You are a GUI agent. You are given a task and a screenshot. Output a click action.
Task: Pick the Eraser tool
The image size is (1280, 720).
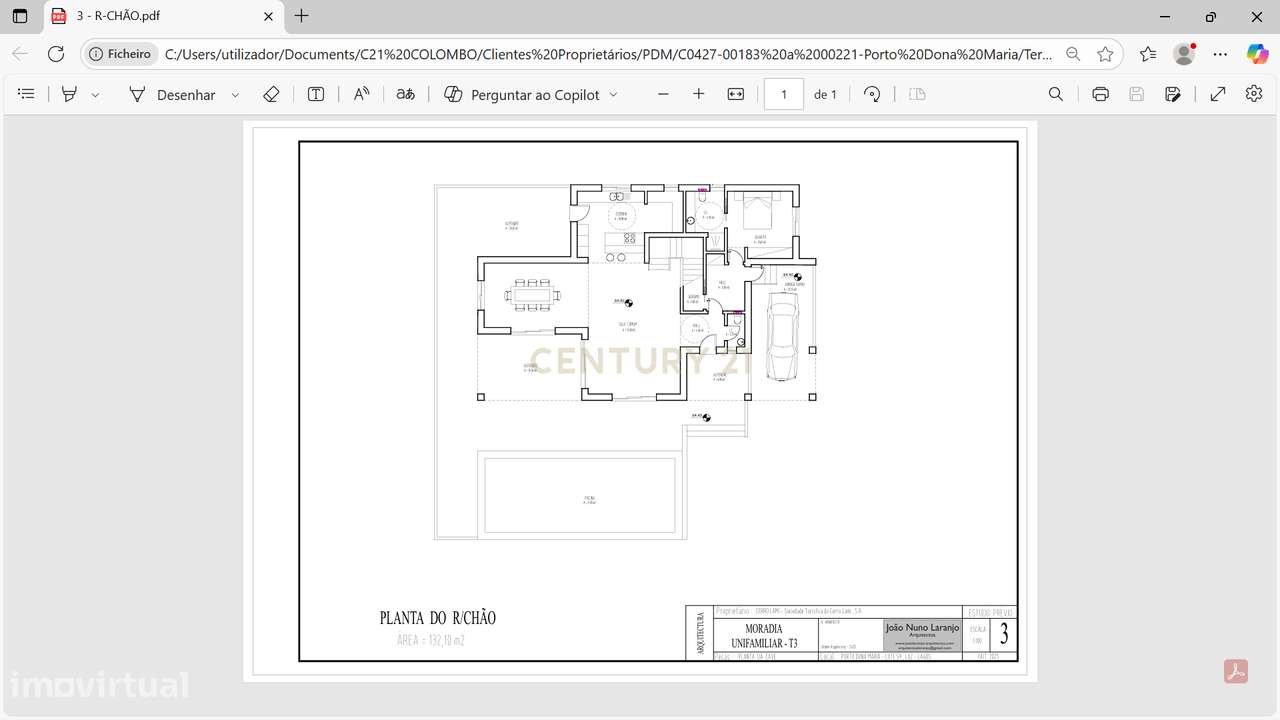tap(271, 94)
